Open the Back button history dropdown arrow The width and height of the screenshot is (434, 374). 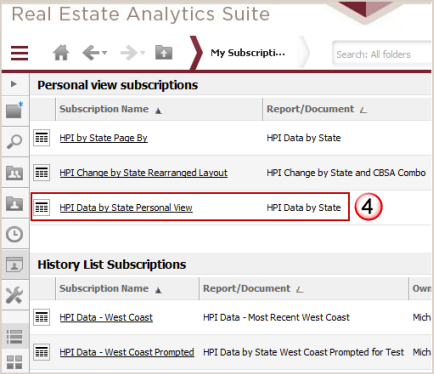tap(104, 53)
